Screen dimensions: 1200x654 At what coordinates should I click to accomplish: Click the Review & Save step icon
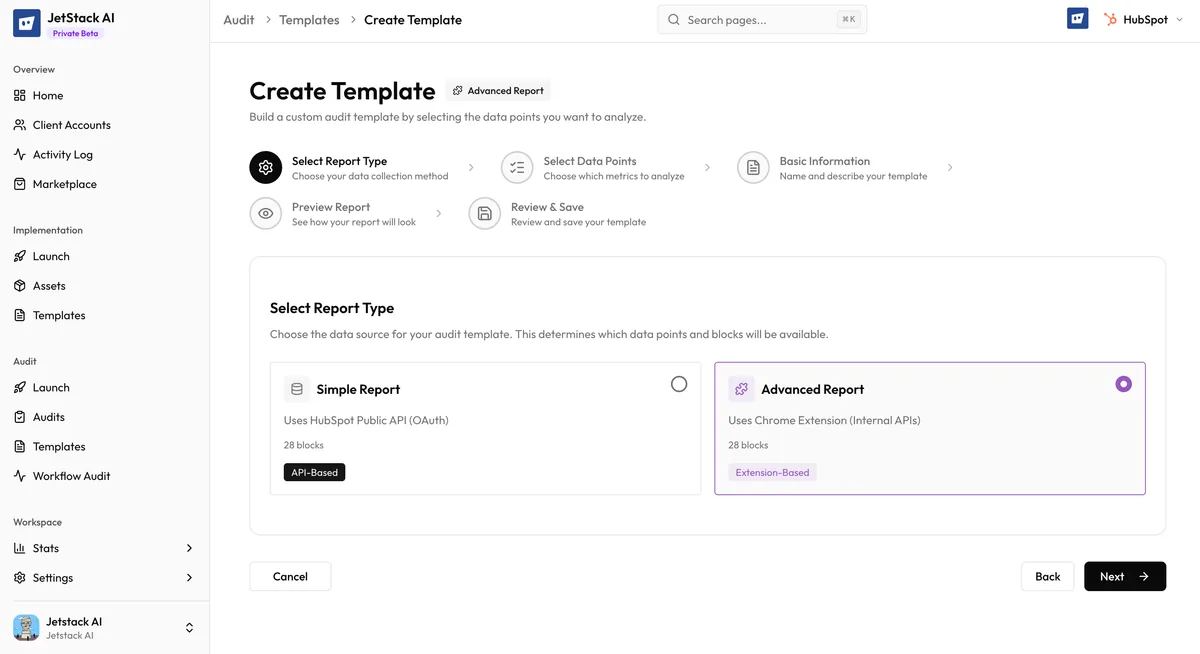pyautogui.click(x=484, y=212)
